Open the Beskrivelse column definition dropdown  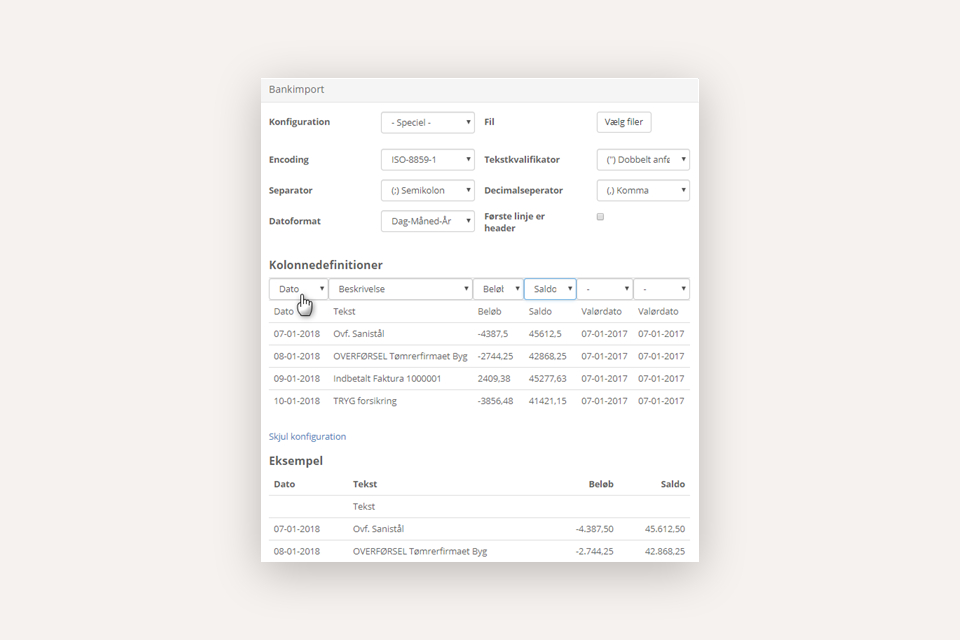400,289
